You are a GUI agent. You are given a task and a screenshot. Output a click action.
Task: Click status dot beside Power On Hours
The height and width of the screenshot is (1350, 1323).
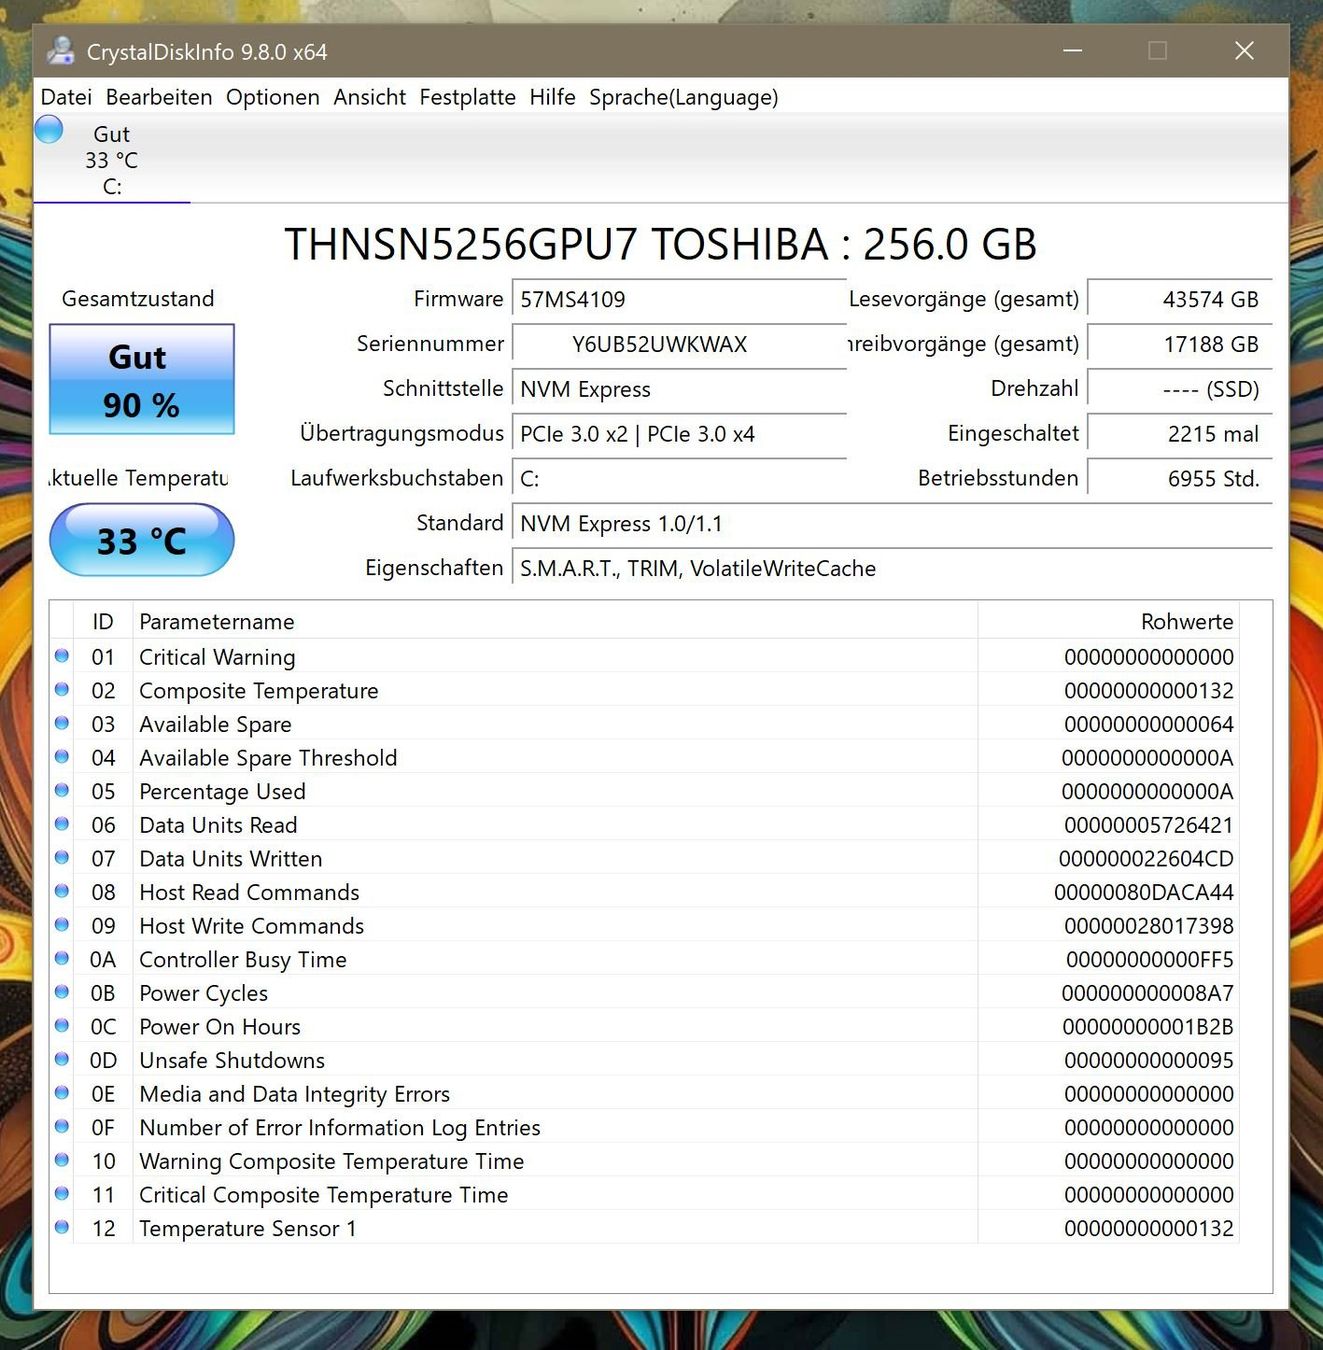coord(62,1026)
